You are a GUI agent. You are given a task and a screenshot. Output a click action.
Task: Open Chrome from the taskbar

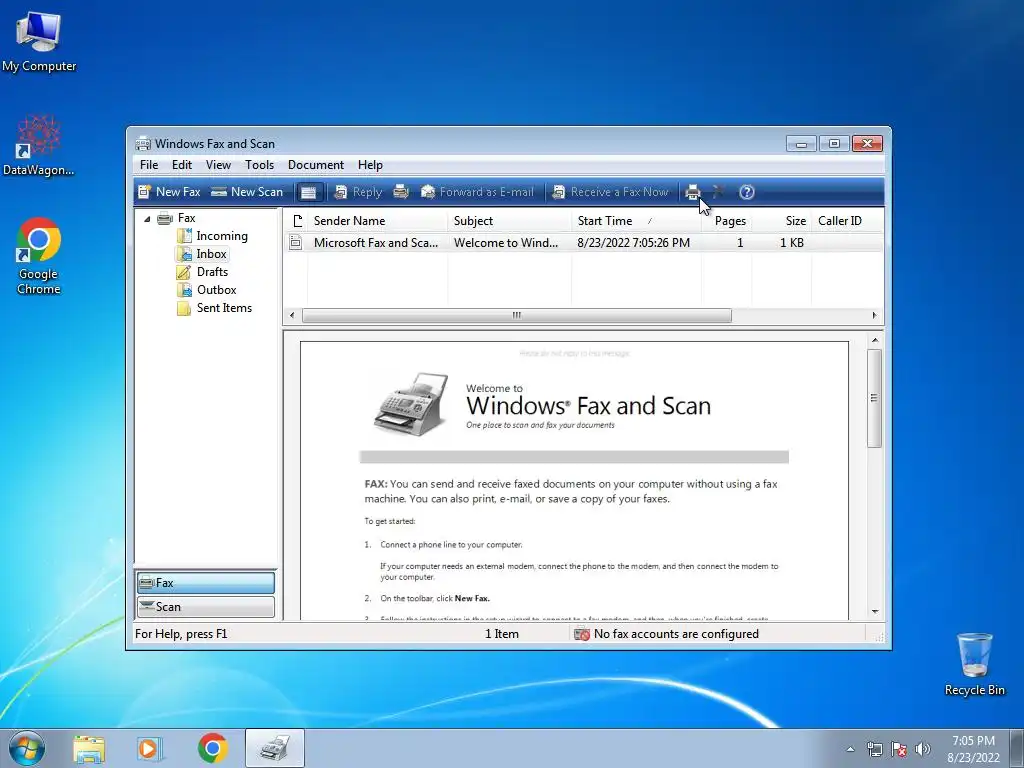[x=212, y=748]
